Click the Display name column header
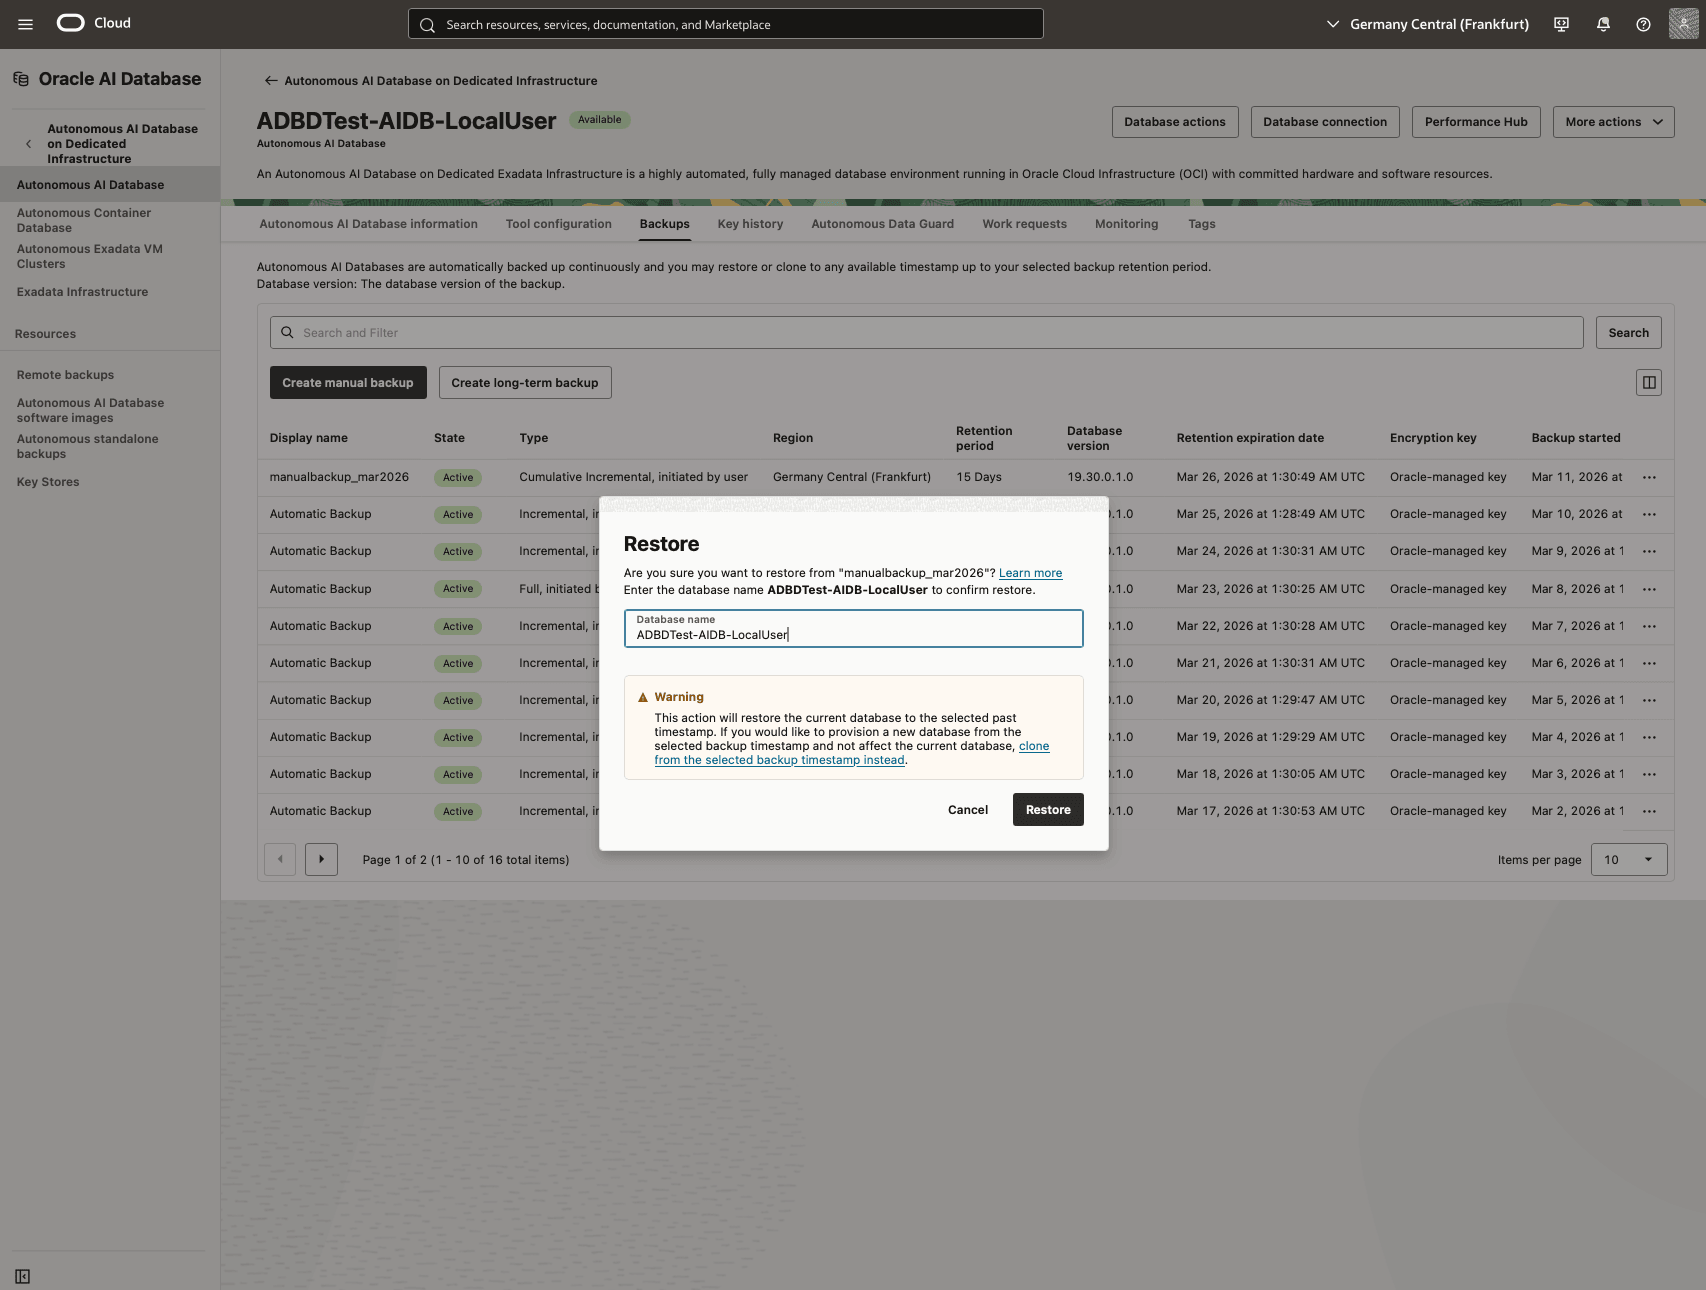1706x1290 pixels. click(309, 438)
